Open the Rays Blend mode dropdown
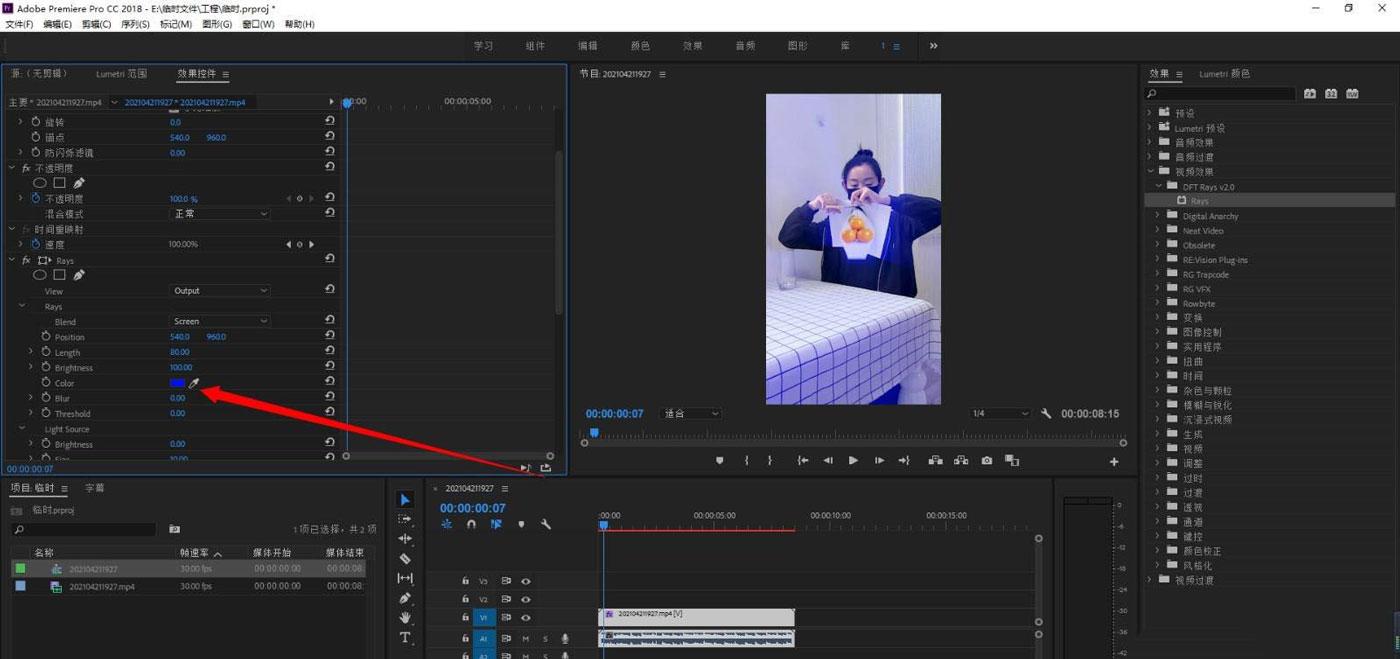The width and height of the screenshot is (1400, 659). (220, 321)
